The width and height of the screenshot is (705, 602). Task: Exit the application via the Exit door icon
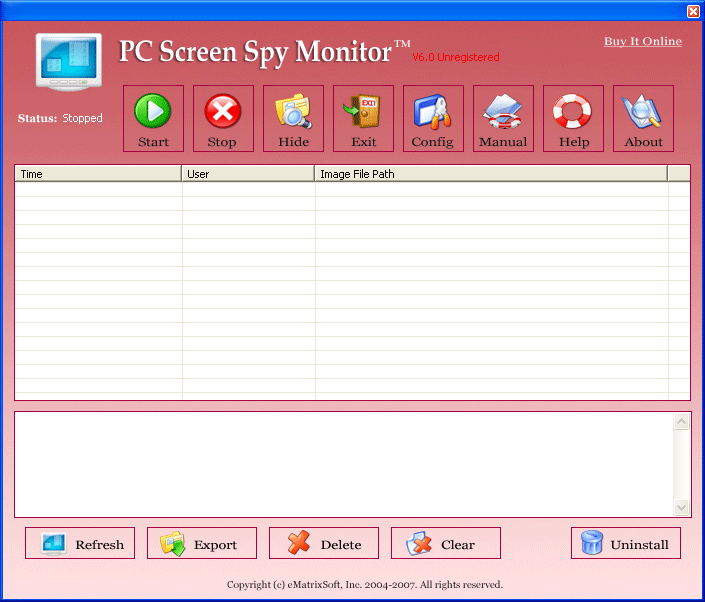363,118
